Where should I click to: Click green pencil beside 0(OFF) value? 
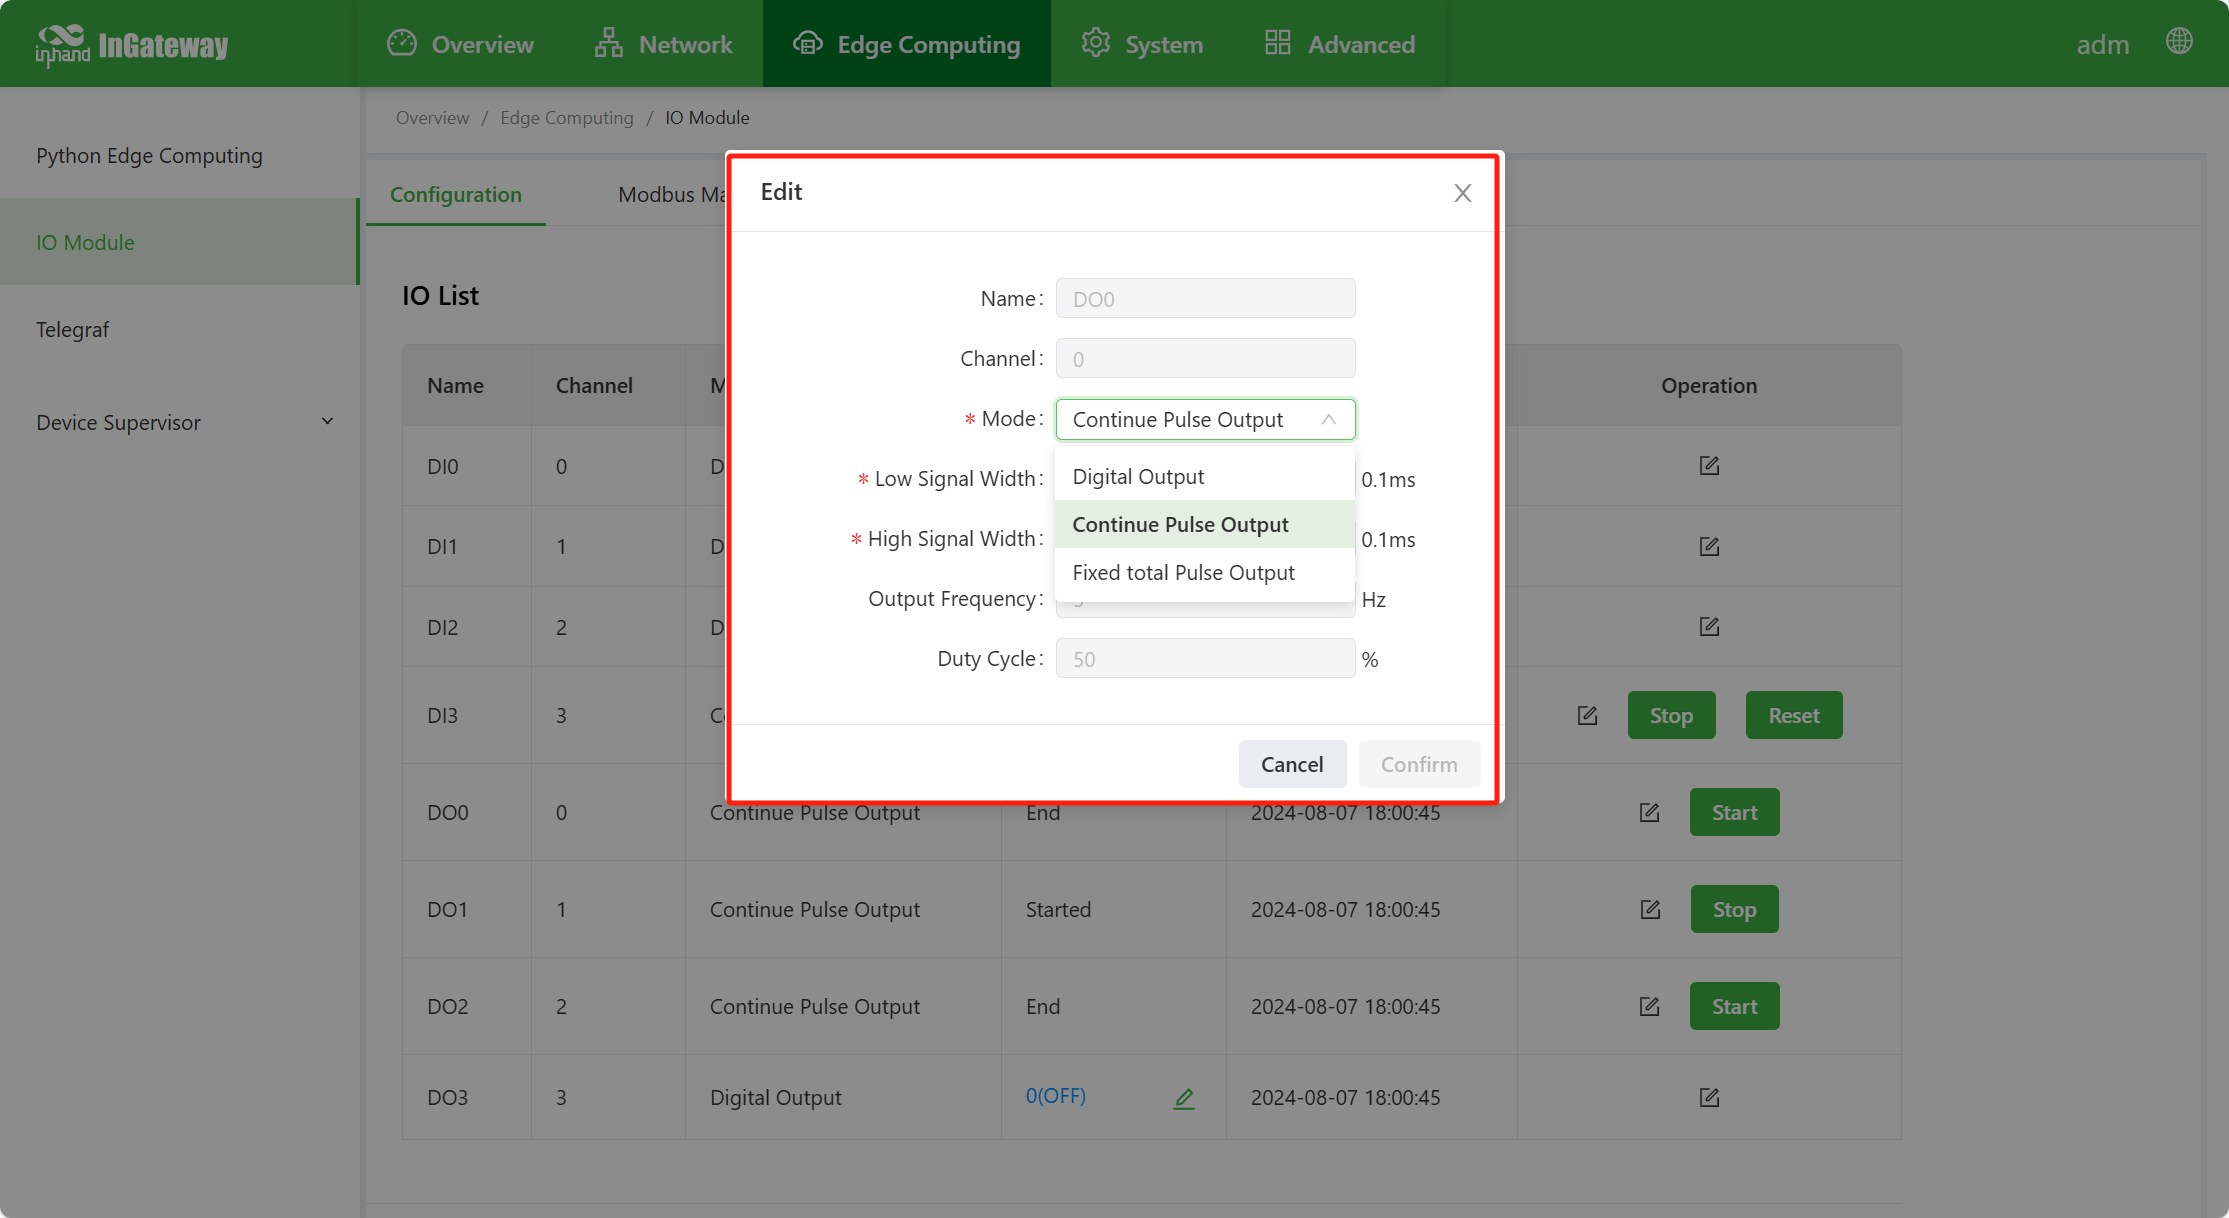click(1184, 1098)
